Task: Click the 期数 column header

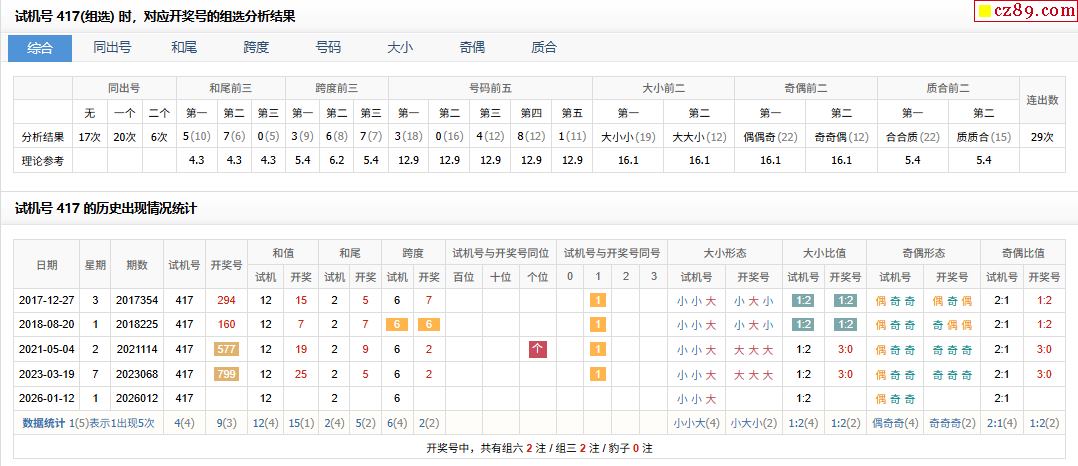Action: point(136,265)
